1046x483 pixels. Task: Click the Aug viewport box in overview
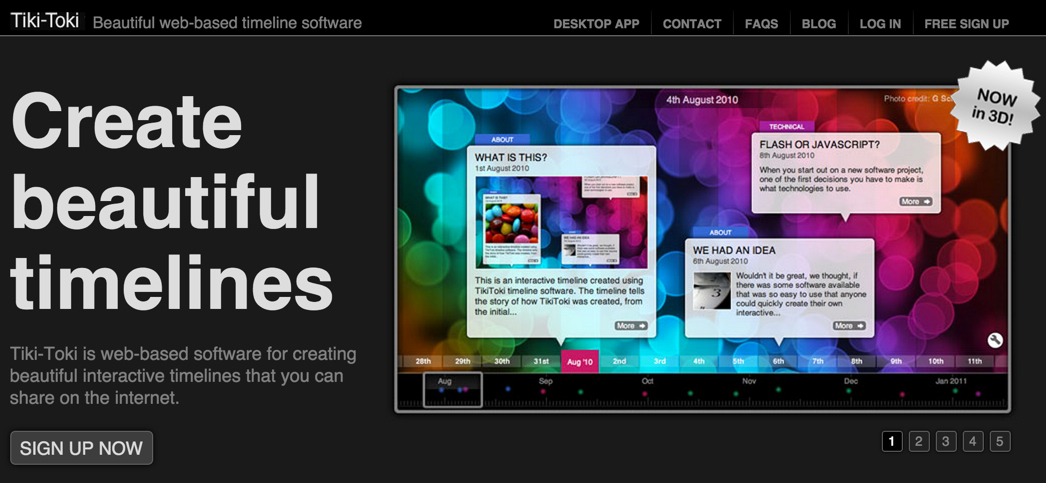[452, 390]
